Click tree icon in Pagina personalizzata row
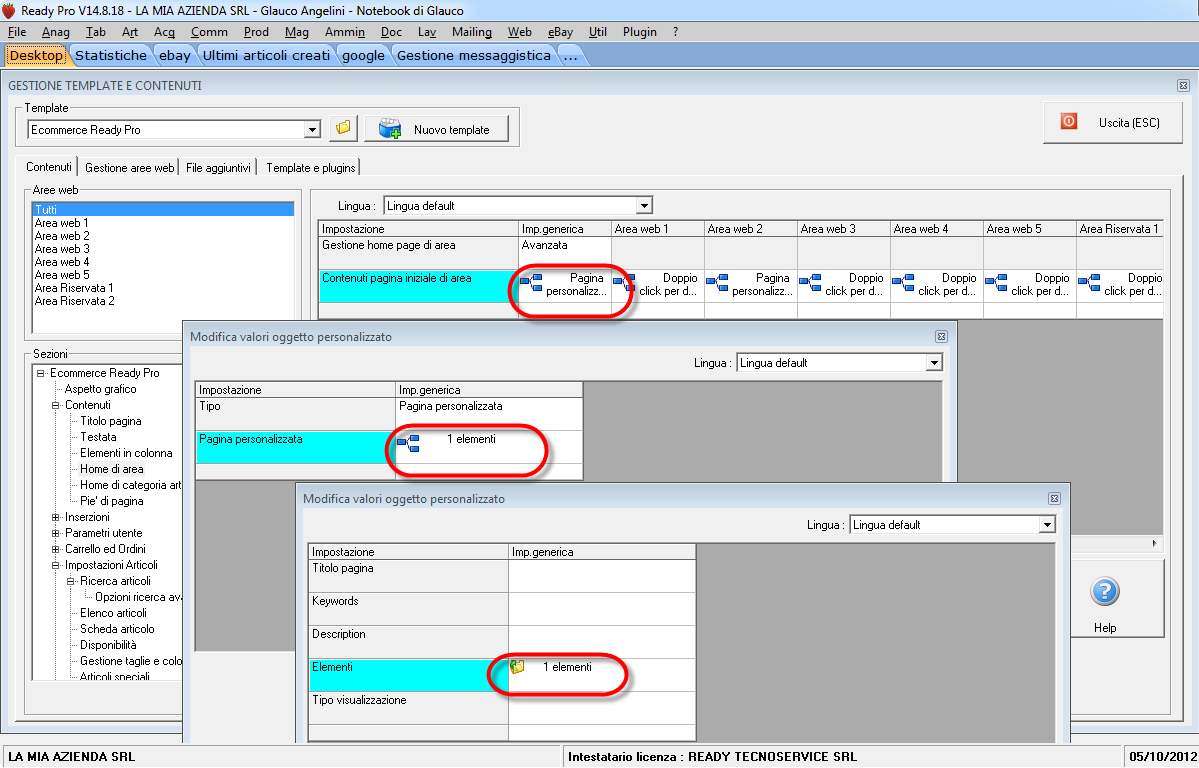Image resolution: width=1199 pixels, height=768 pixels. [x=408, y=443]
